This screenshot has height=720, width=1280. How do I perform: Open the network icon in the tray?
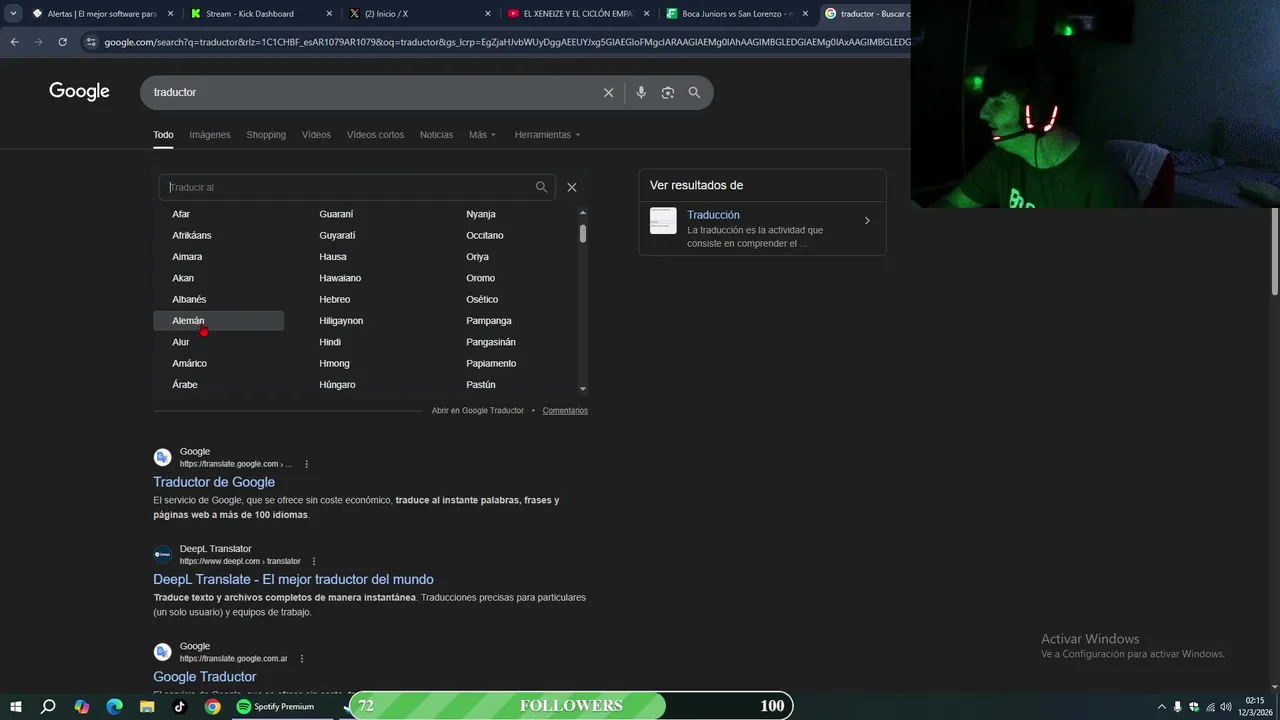click(1210, 707)
